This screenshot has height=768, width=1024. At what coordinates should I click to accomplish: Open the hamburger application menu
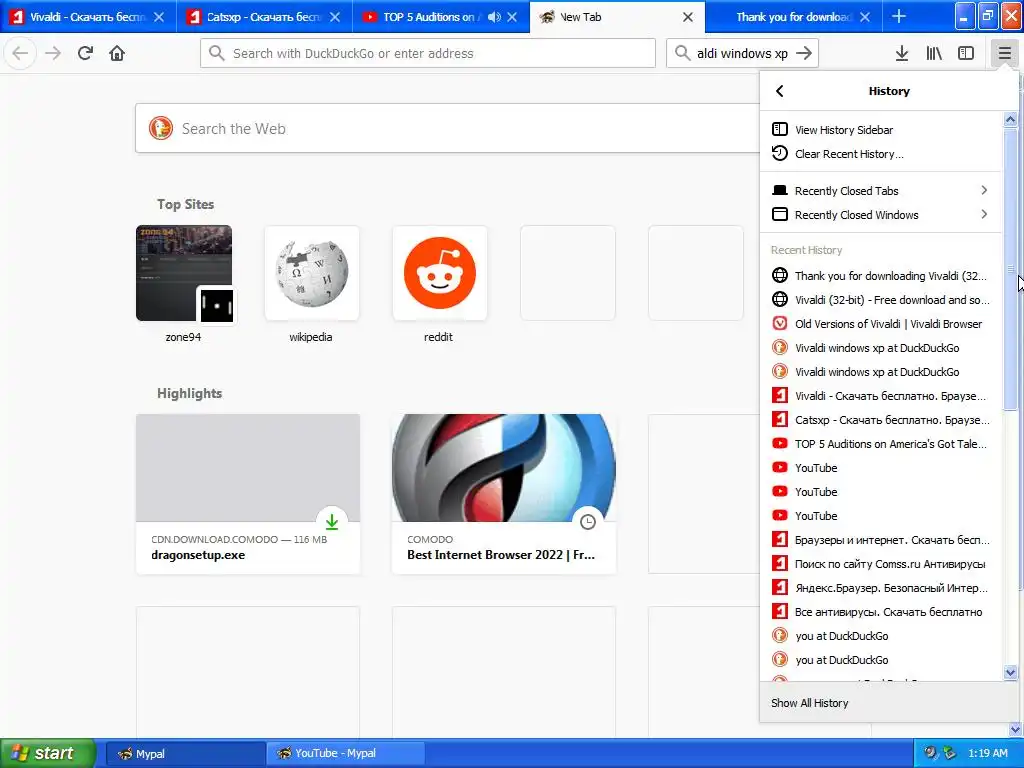point(1004,53)
